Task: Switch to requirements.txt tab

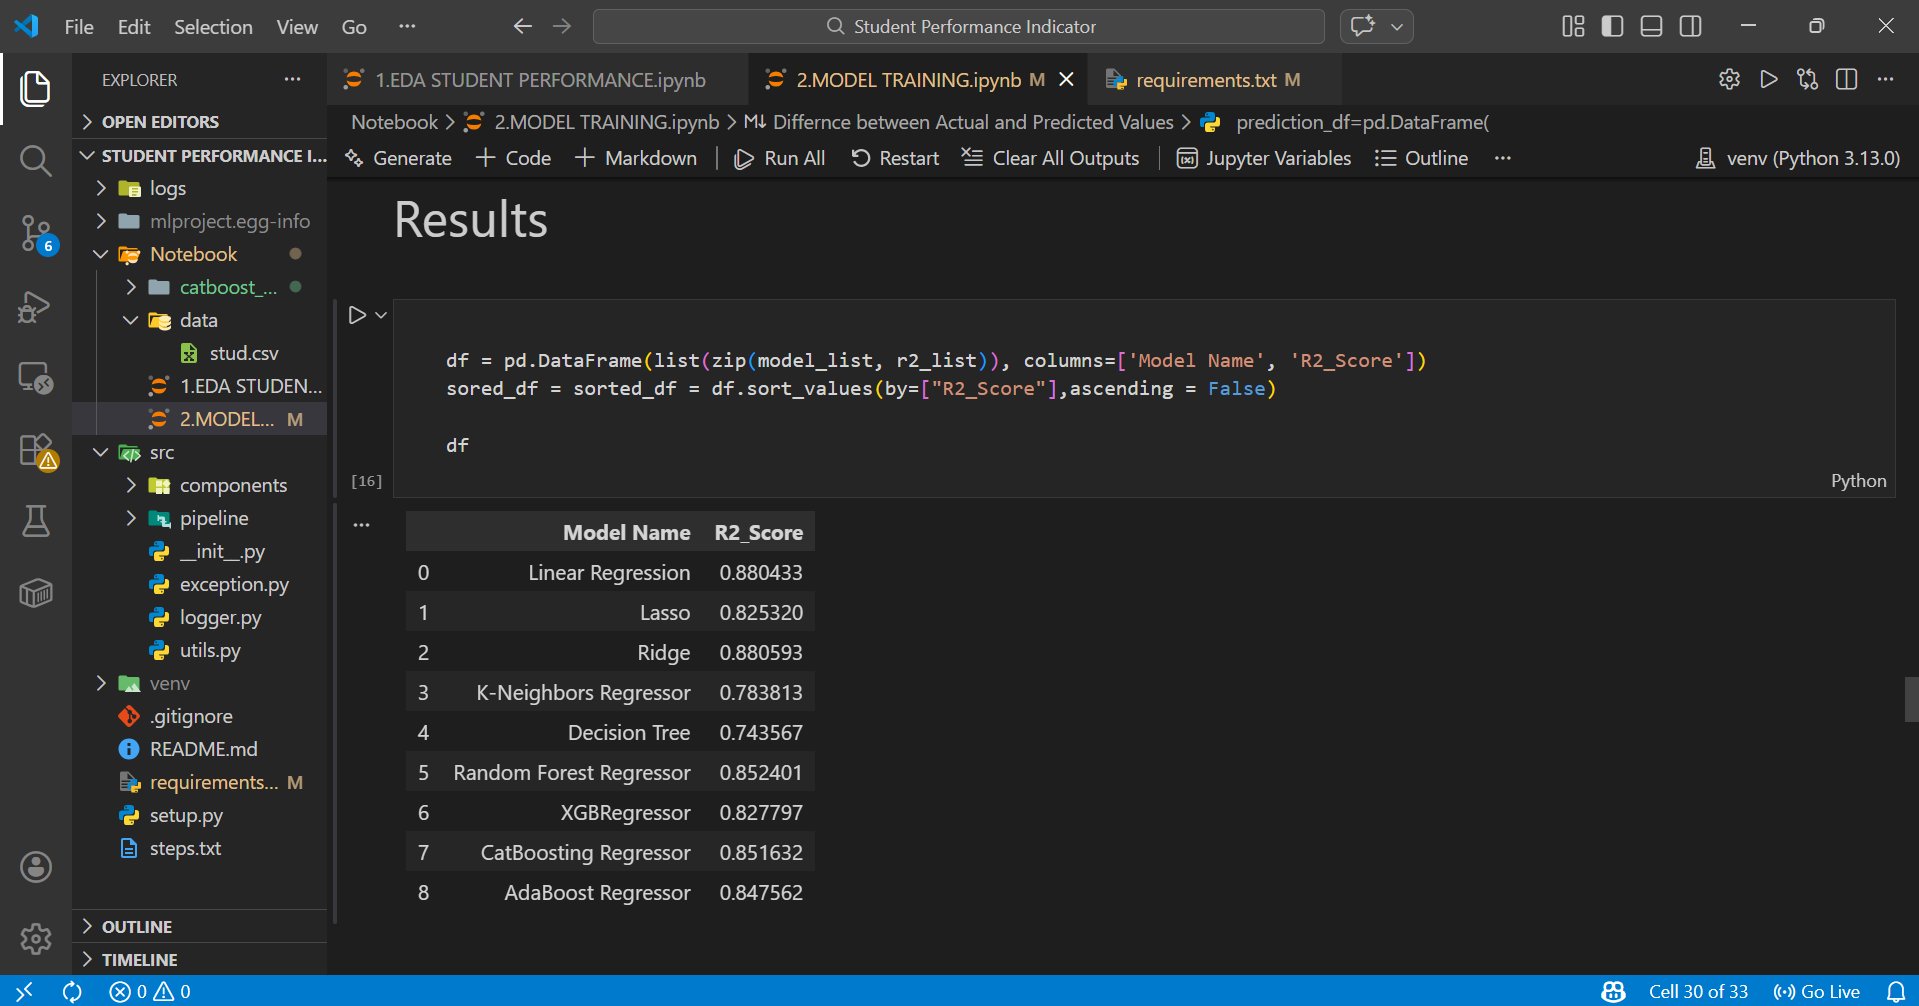Action: click(x=1205, y=80)
